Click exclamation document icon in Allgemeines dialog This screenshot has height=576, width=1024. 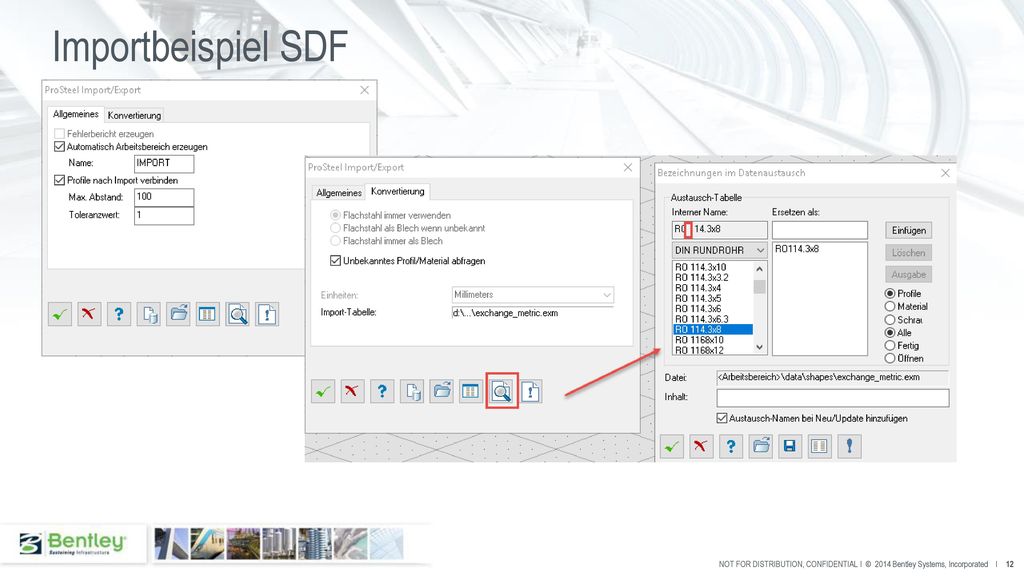click(x=266, y=315)
